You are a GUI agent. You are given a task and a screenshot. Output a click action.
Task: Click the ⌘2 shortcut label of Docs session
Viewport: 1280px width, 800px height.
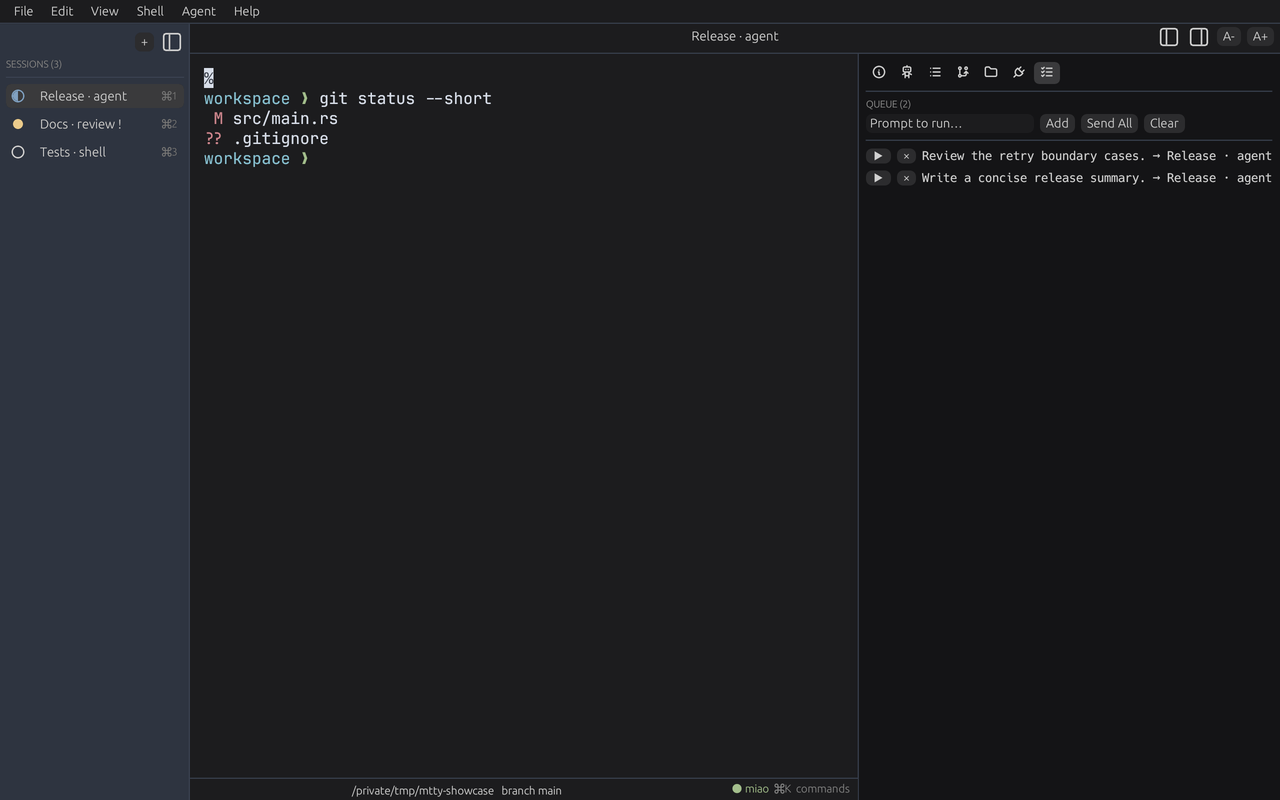[169, 124]
